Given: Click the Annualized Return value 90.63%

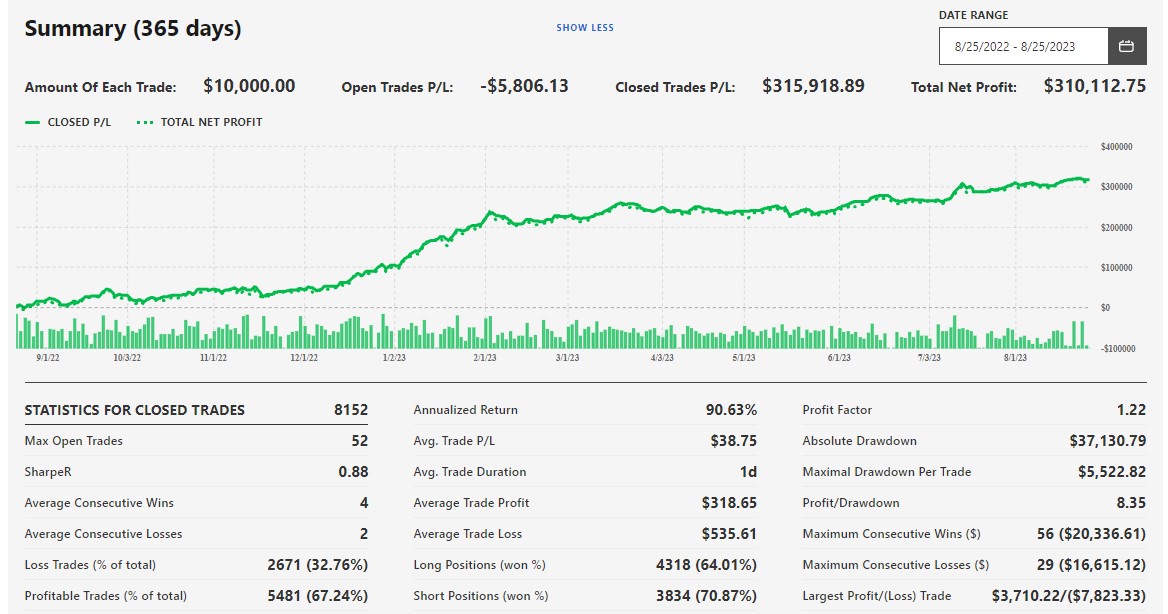Looking at the screenshot, I should click(x=731, y=410).
